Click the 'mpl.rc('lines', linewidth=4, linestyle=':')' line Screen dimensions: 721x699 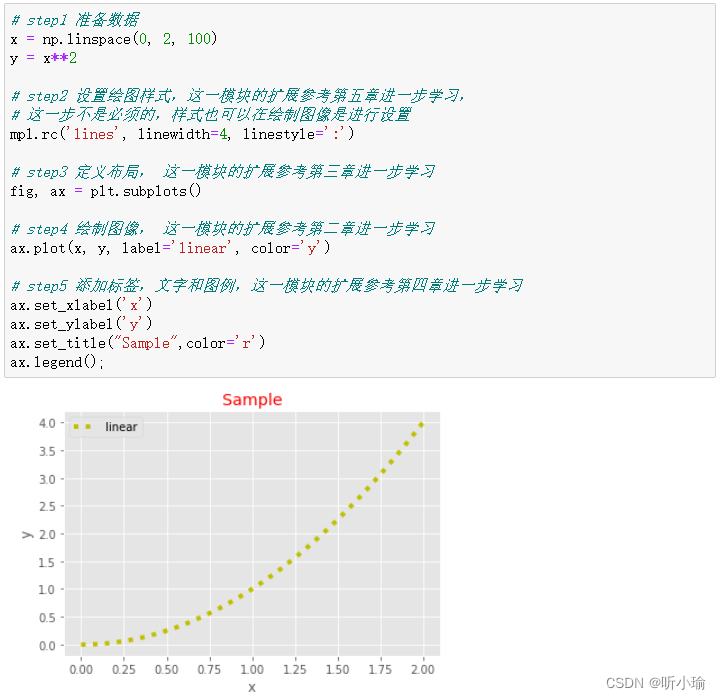tap(182, 134)
